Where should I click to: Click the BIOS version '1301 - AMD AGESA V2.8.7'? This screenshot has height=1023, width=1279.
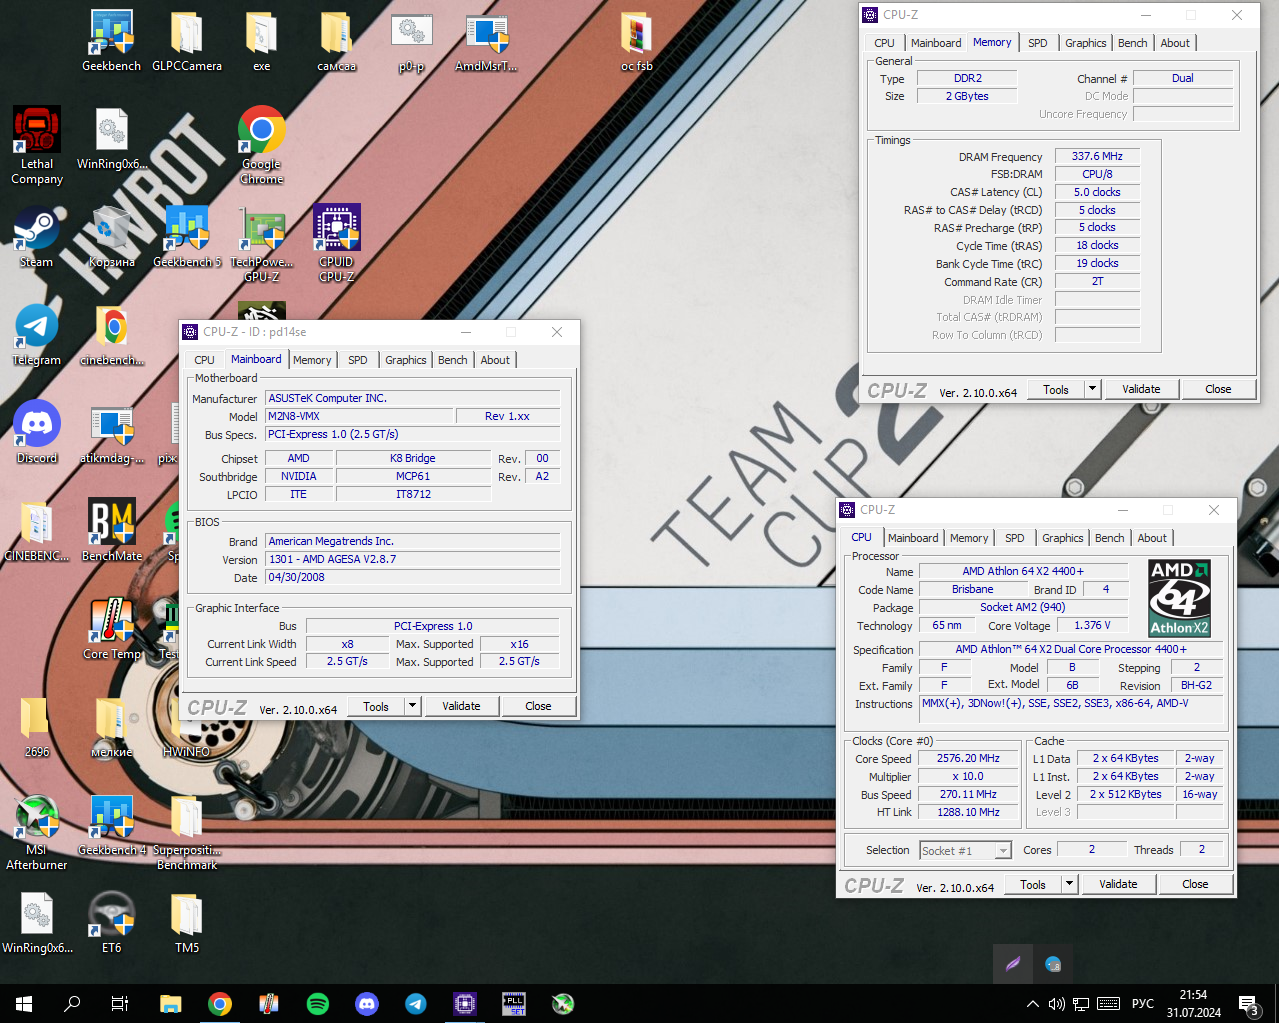click(x=413, y=559)
